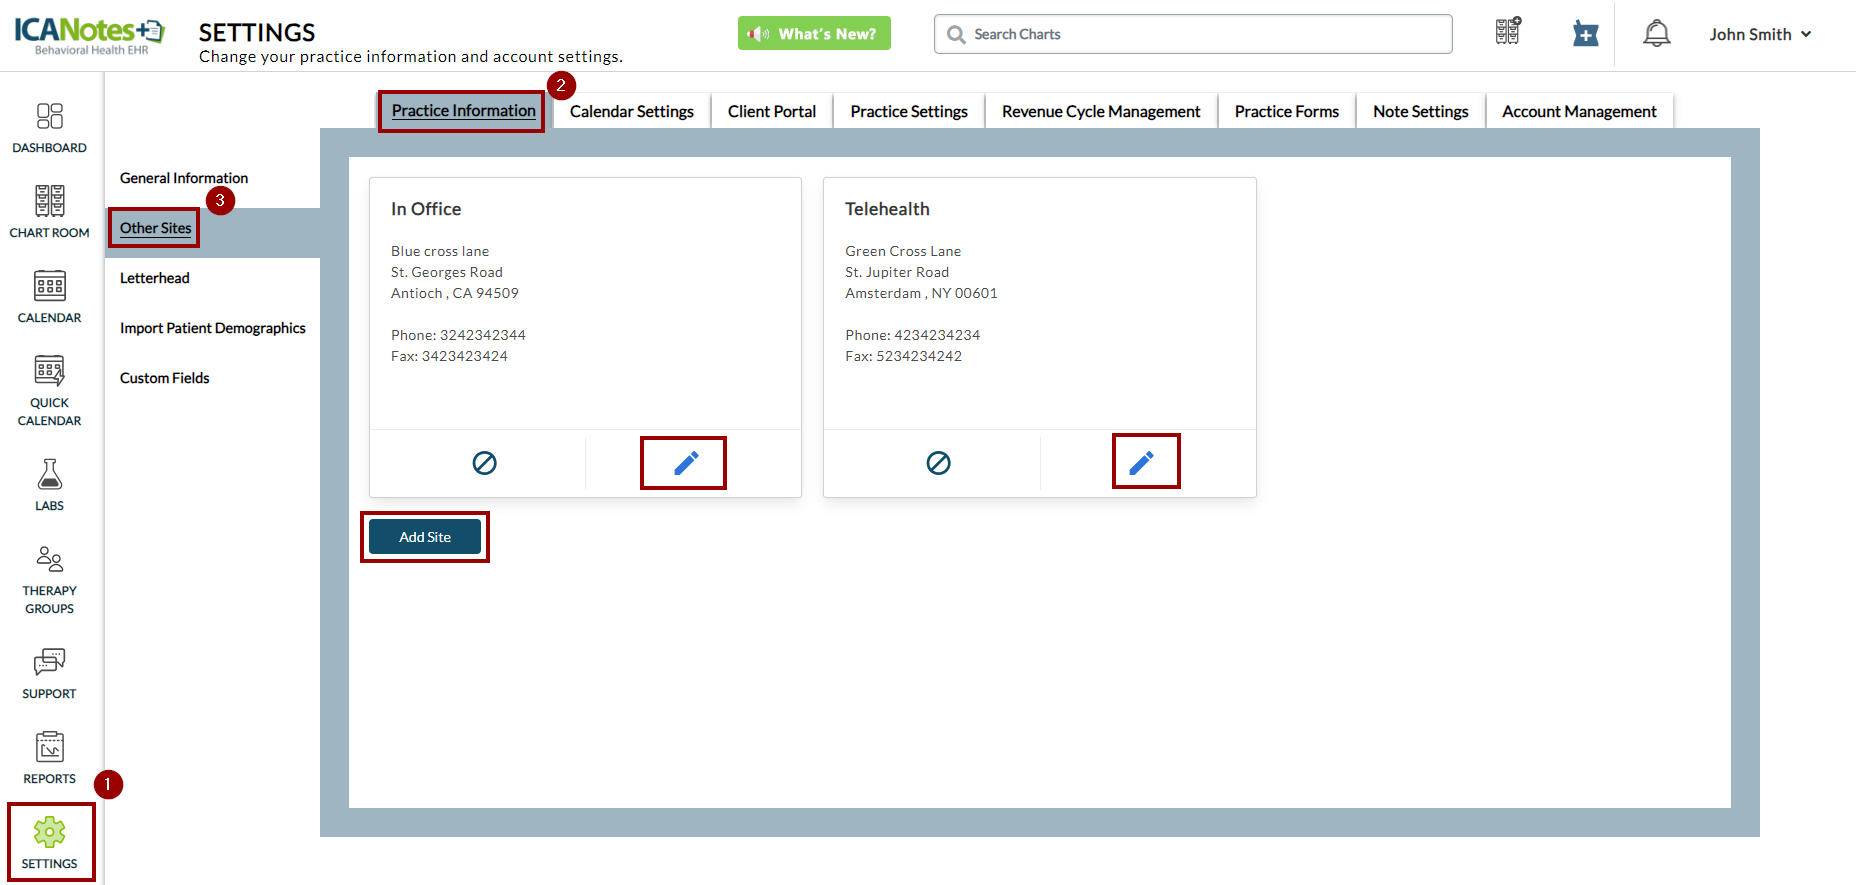The width and height of the screenshot is (1856, 885).
Task: Open the Revenue Cycle Management tab
Action: pyautogui.click(x=1100, y=111)
